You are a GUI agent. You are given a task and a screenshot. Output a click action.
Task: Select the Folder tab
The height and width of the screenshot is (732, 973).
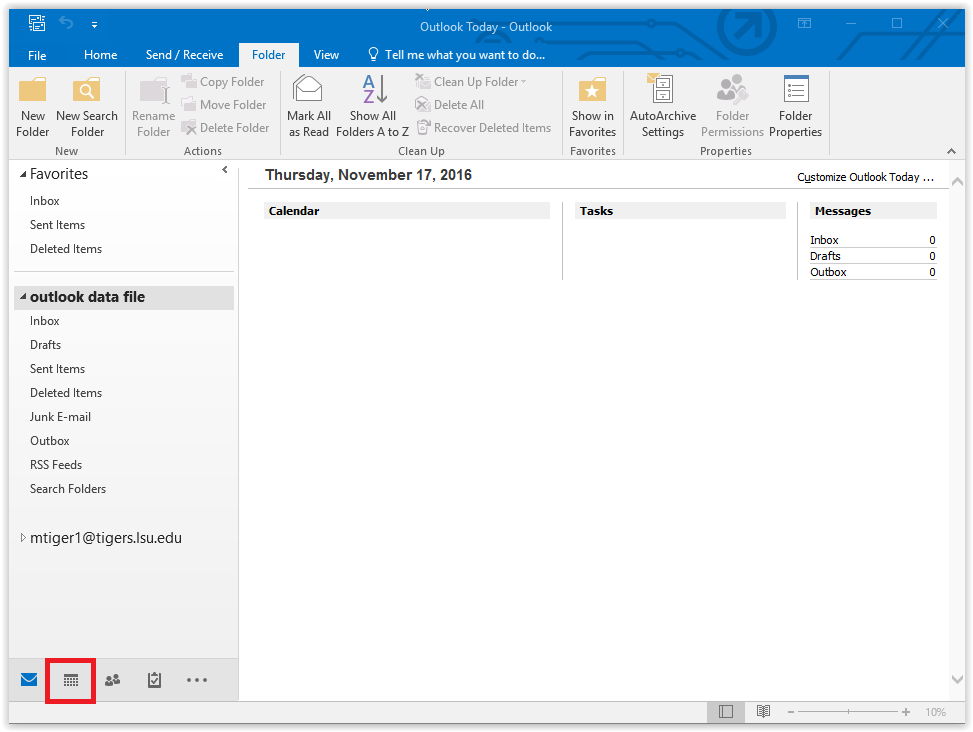(269, 55)
